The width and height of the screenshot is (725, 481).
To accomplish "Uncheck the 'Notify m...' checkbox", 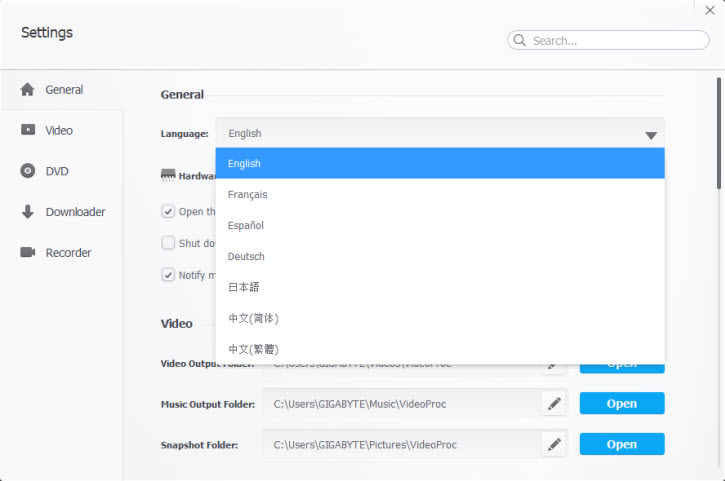I will tap(168, 275).
